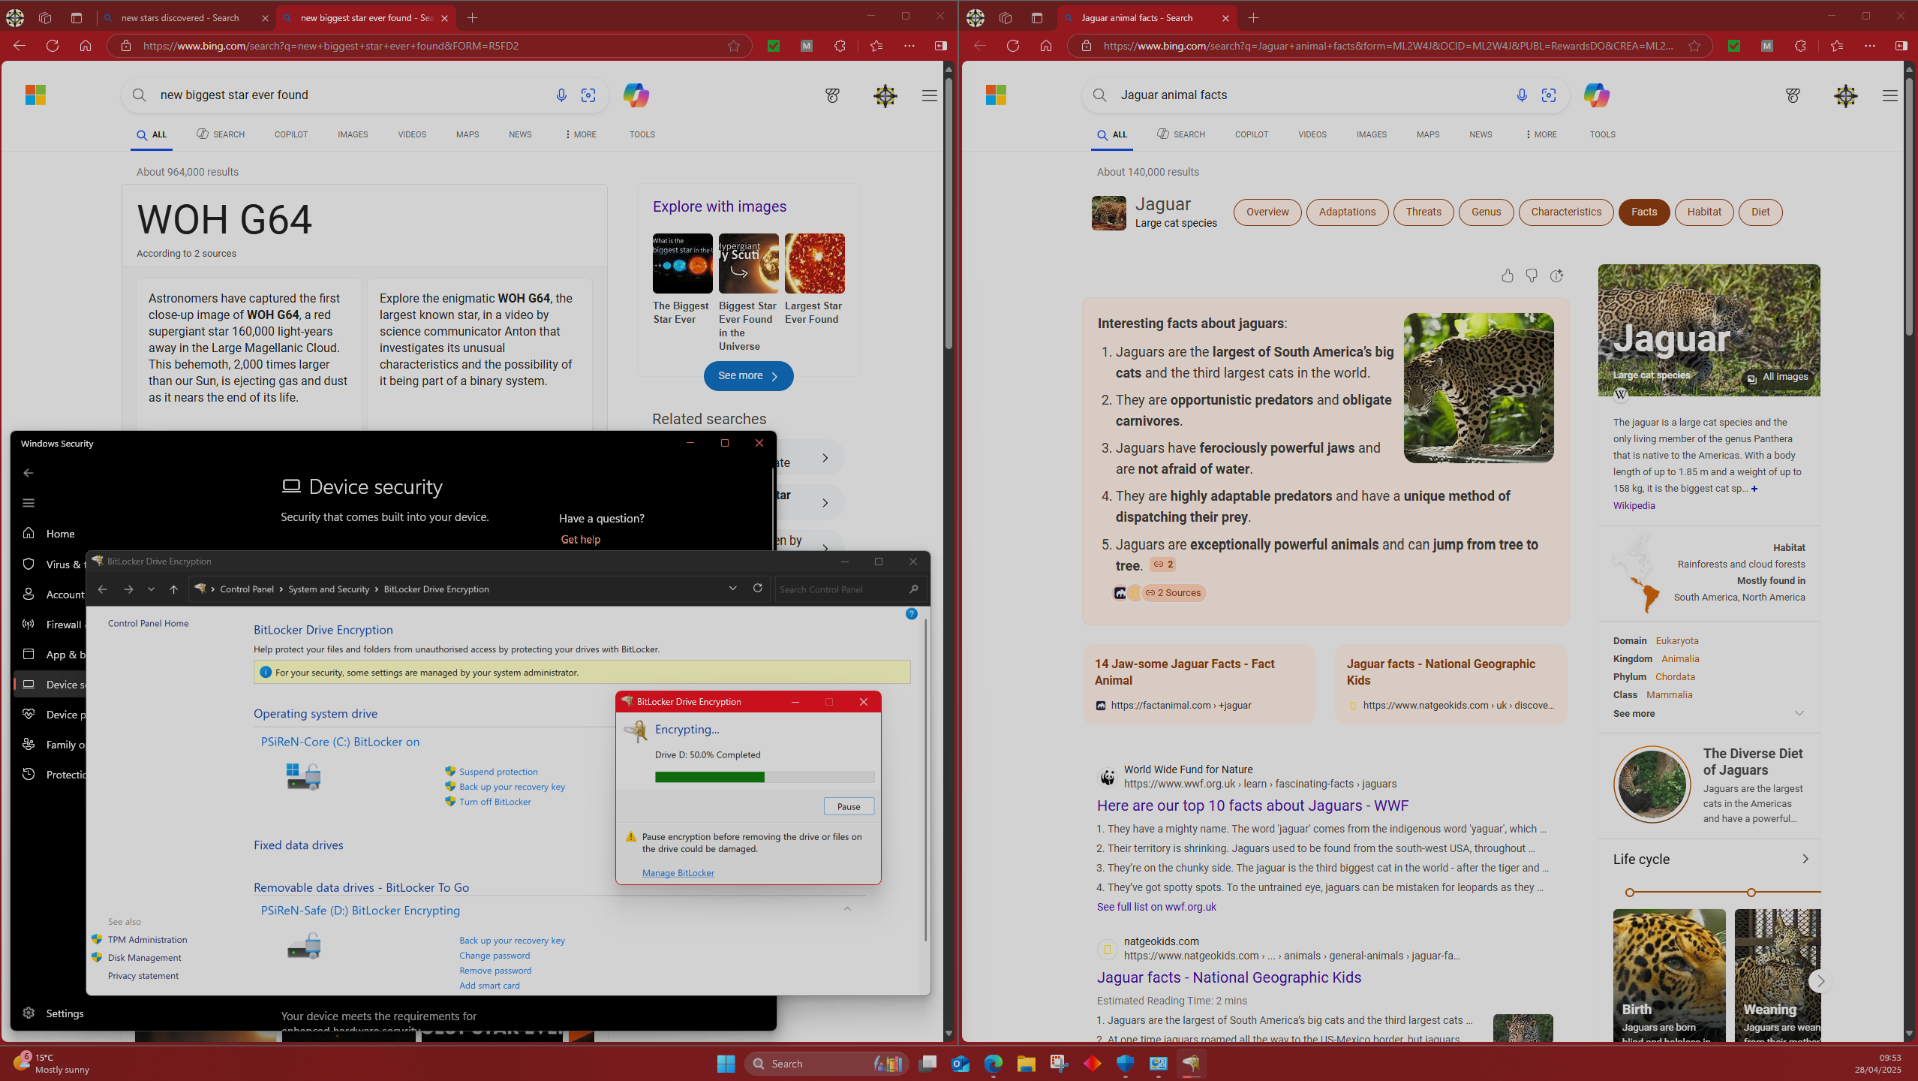Open Copilot icon beside left search box
Image resolution: width=1918 pixels, height=1081 pixels.
pyautogui.click(x=636, y=95)
